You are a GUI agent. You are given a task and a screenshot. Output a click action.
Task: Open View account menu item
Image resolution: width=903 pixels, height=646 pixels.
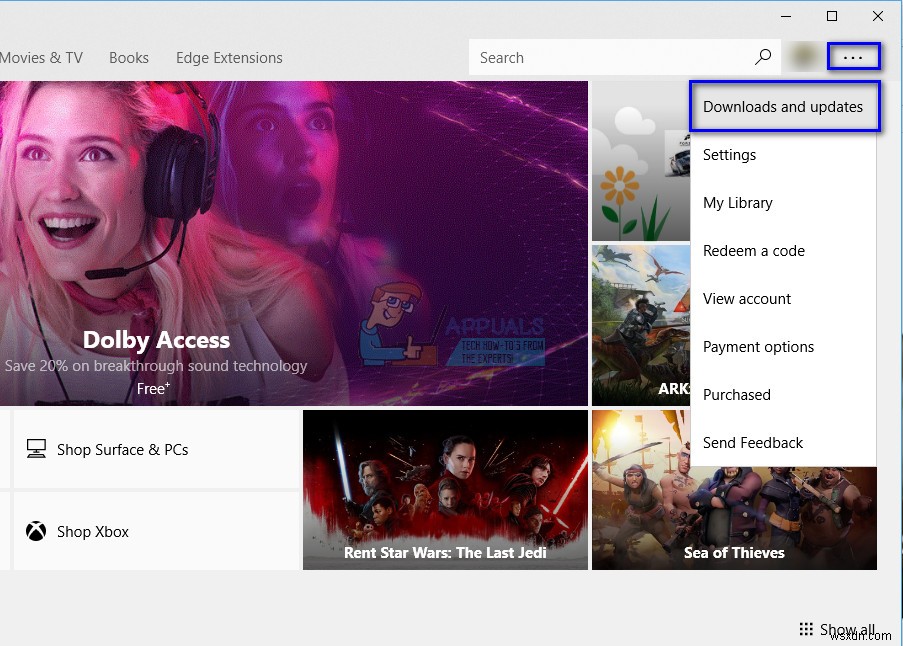783,299
